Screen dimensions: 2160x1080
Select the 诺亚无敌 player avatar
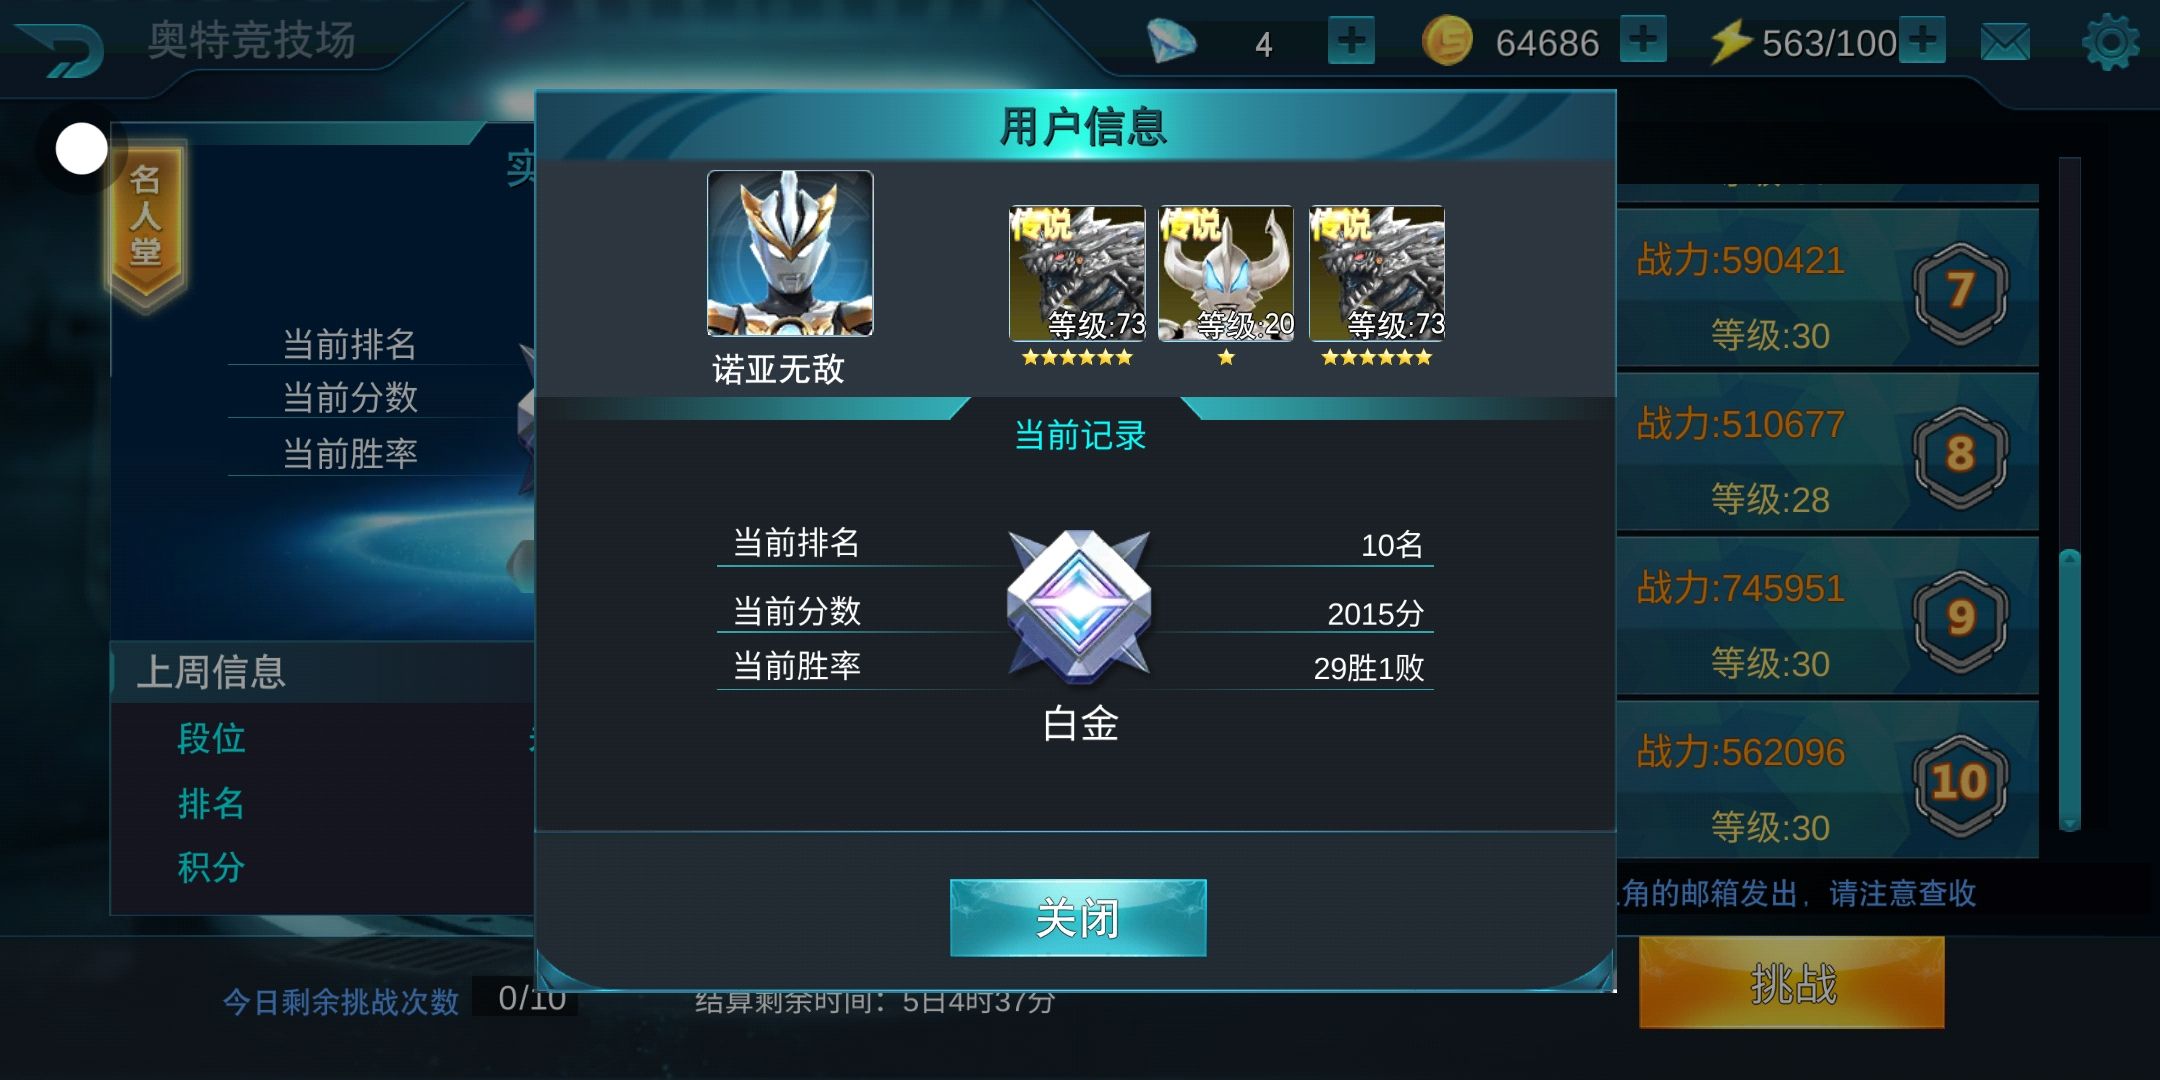[x=790, y=253]
